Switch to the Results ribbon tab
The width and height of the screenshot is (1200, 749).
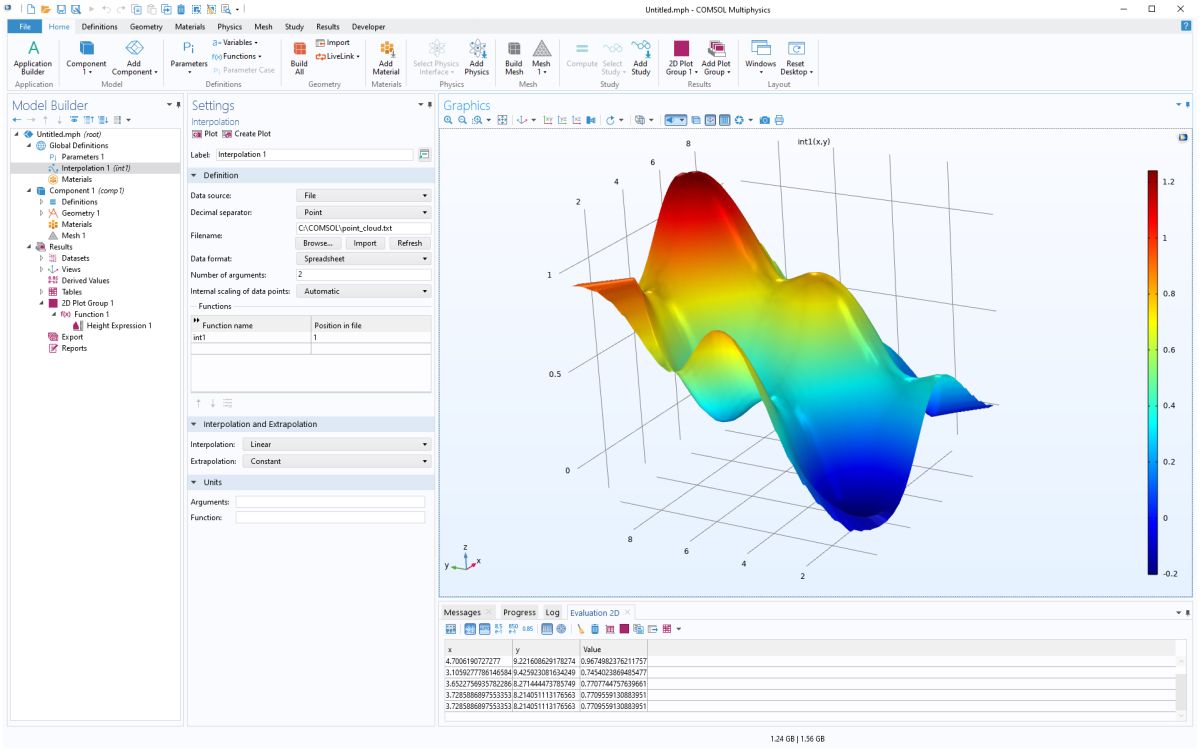(x=327, y=26)
